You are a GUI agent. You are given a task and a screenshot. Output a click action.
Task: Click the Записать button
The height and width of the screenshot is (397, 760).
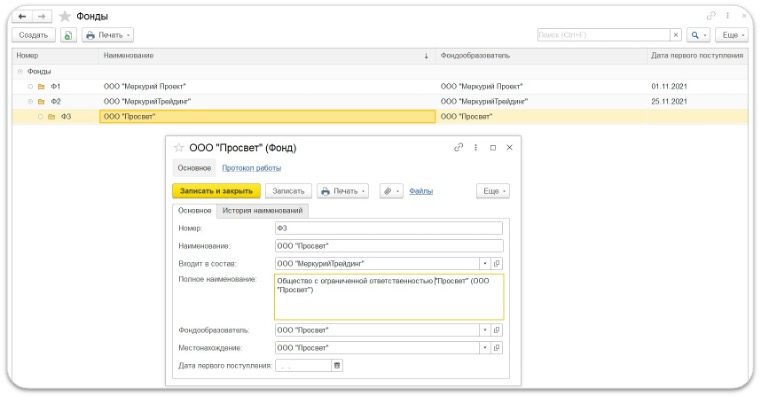coord(288,191)
